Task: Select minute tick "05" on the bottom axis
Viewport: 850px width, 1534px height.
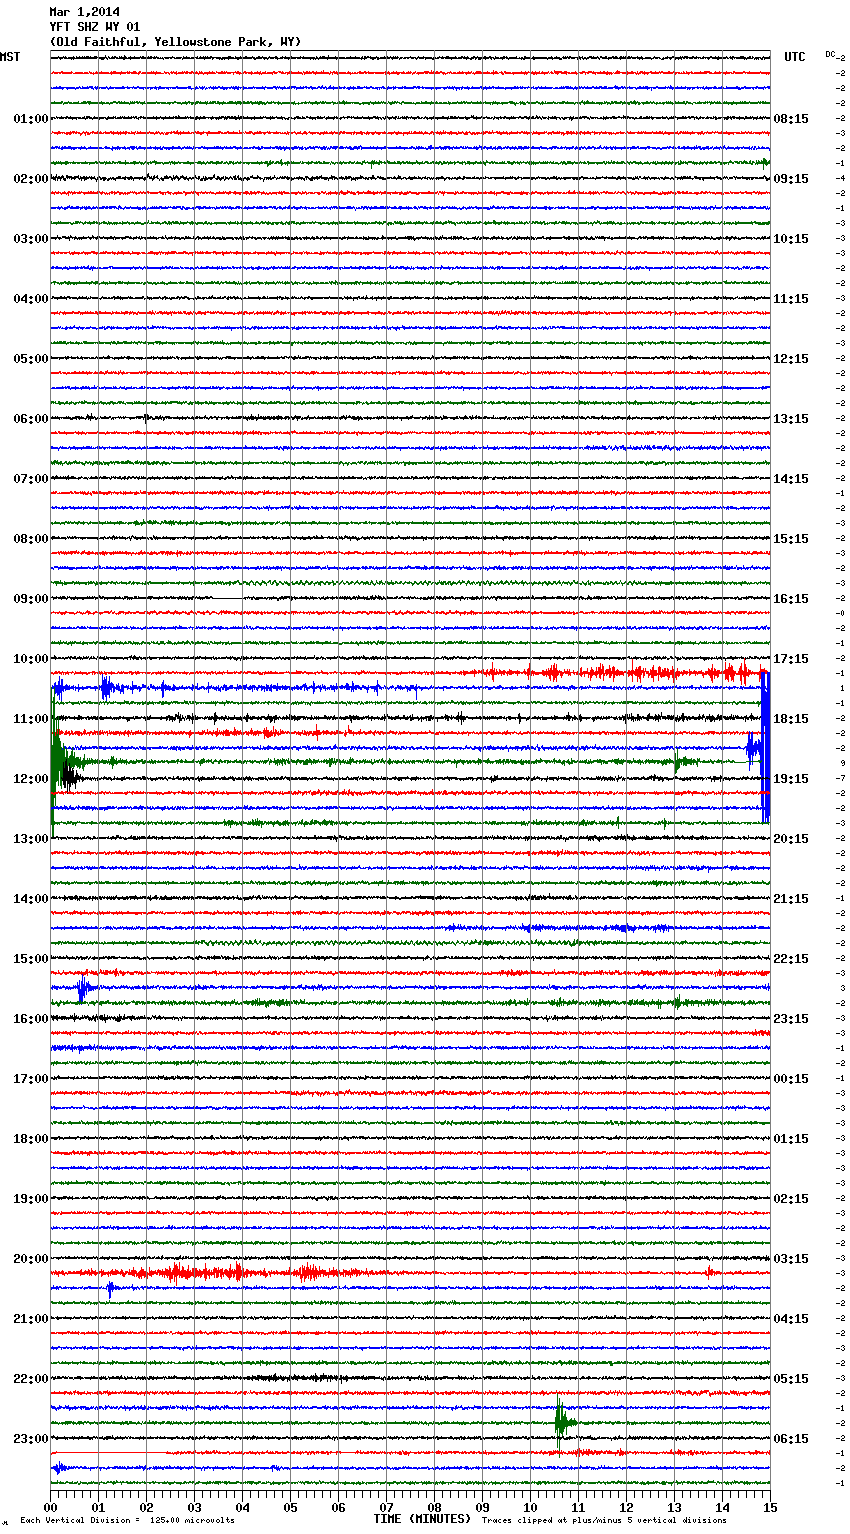Action: pos(290,1507)
